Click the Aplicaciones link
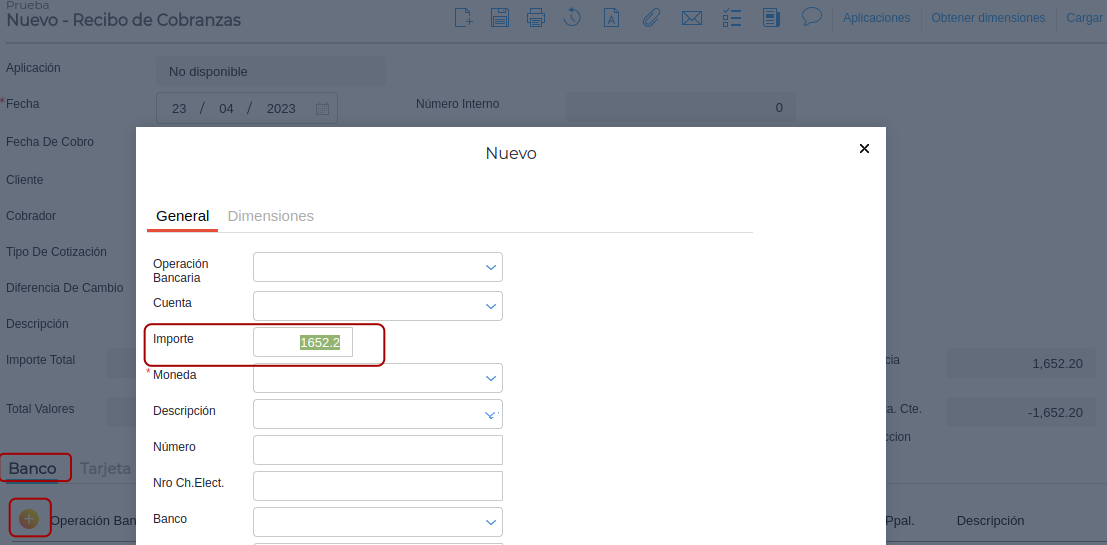The image size is (1107, 545). pos(876,18)
